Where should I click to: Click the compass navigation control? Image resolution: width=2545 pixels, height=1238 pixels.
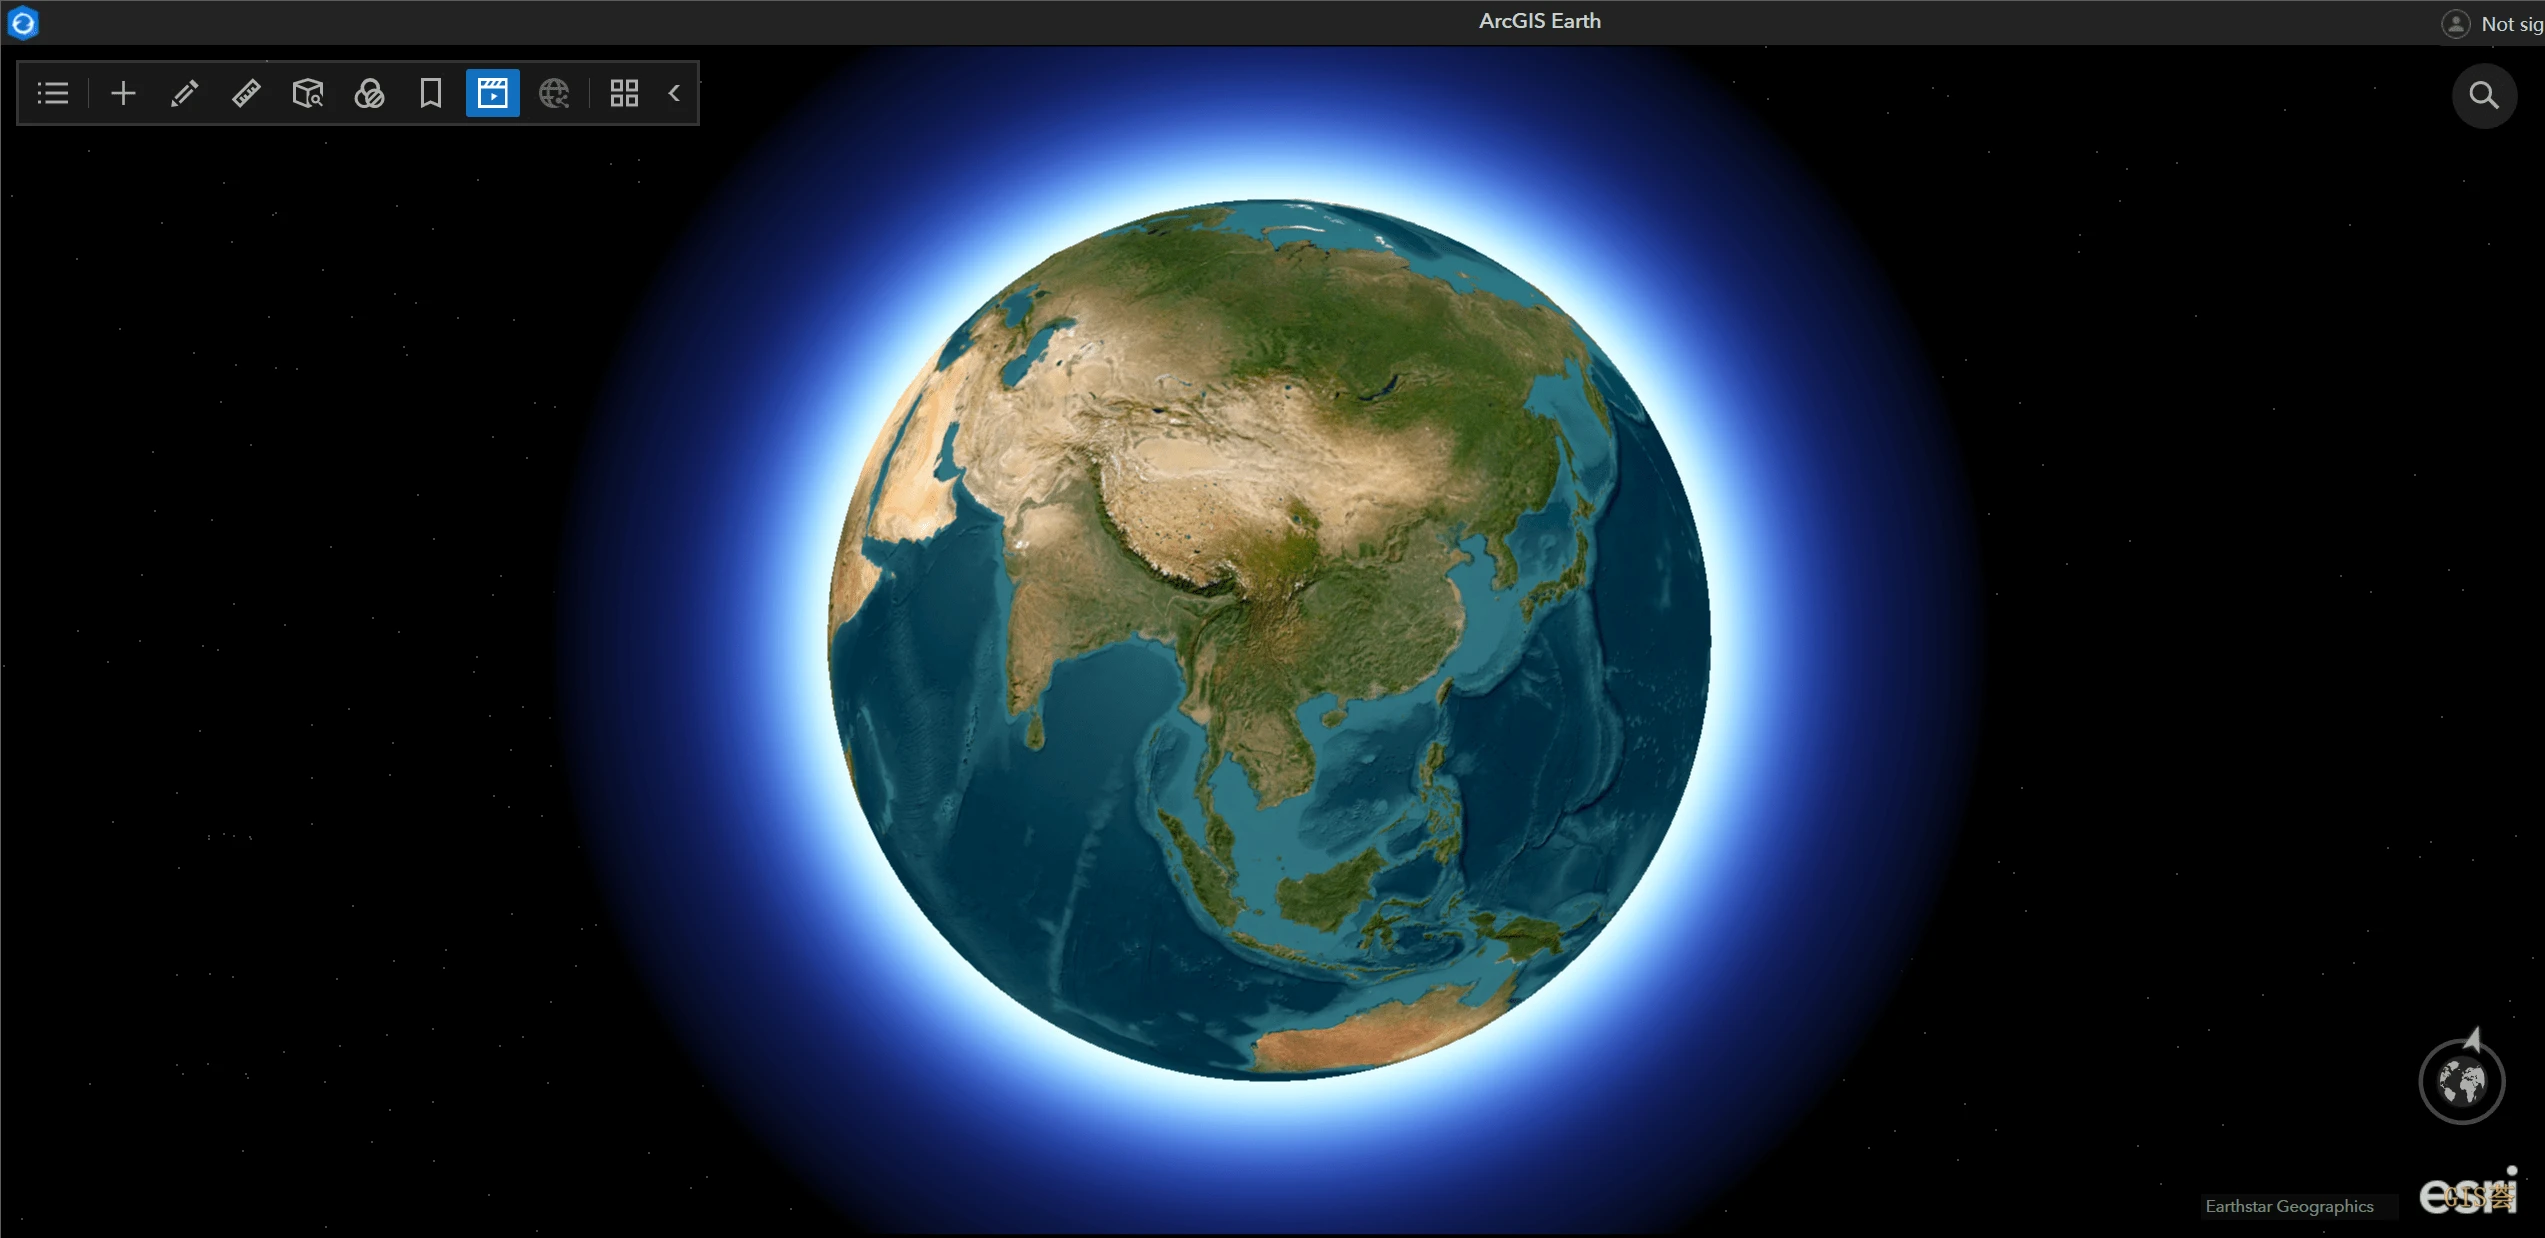pyautogui.click(x=2462, y=1080)
